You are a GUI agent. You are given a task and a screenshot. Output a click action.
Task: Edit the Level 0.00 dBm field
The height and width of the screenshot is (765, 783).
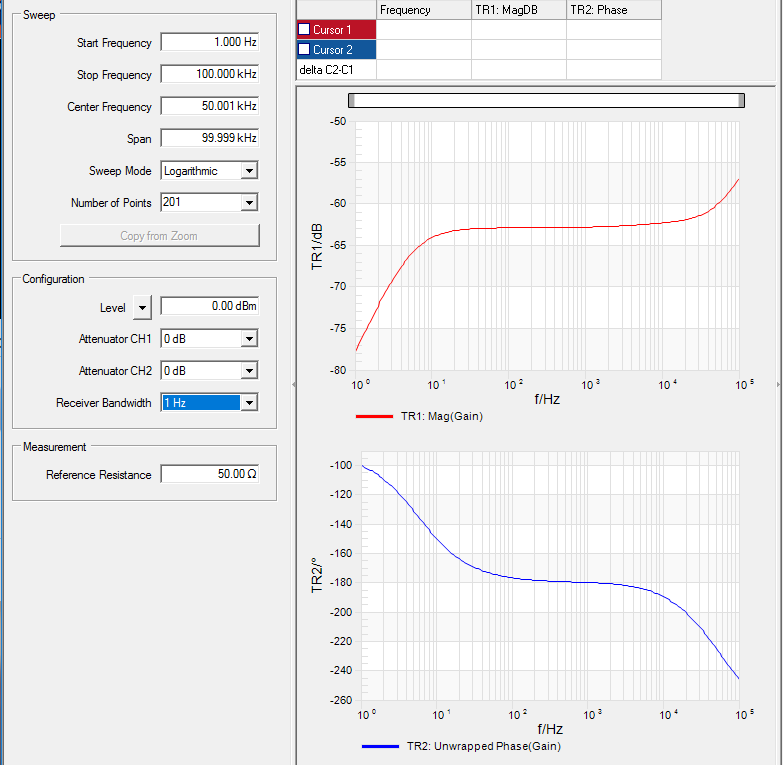(209, 306)
